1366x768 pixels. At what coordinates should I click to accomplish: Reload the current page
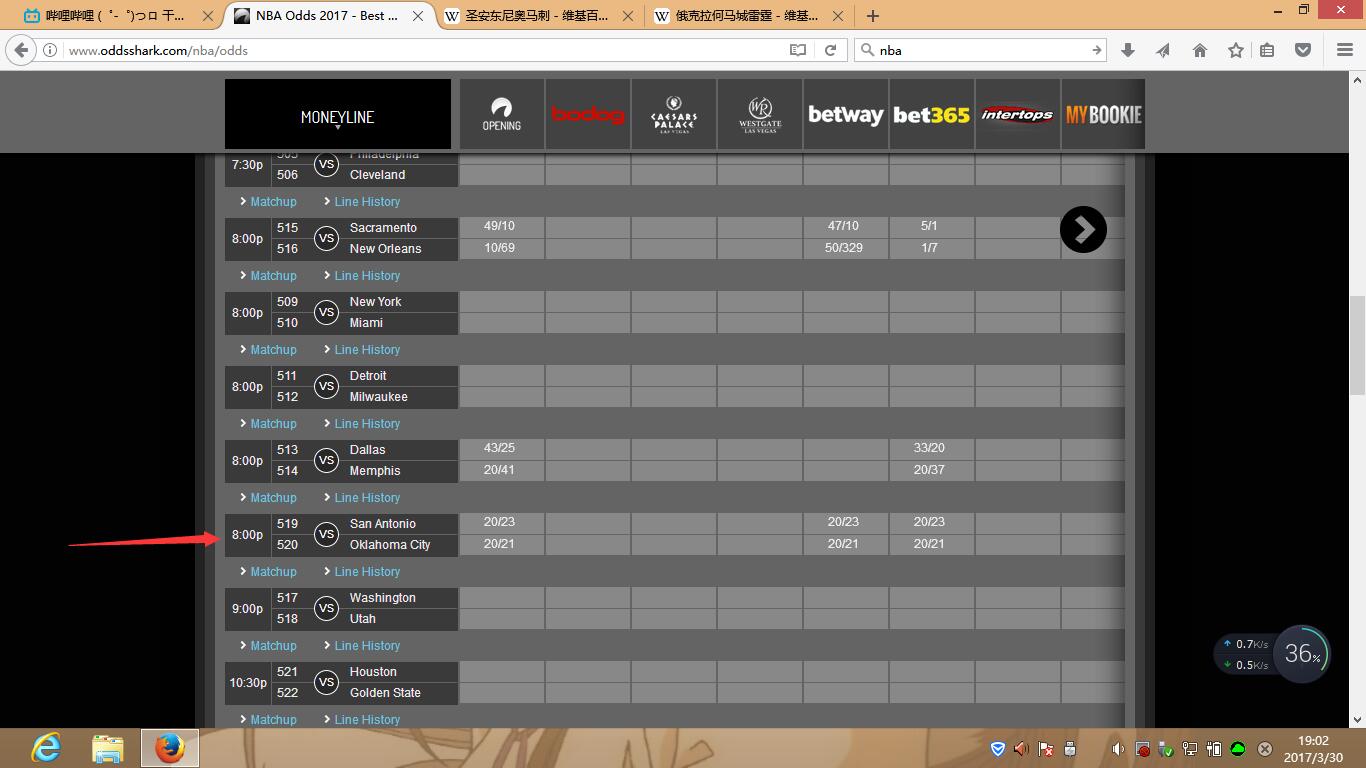(830, 50)
